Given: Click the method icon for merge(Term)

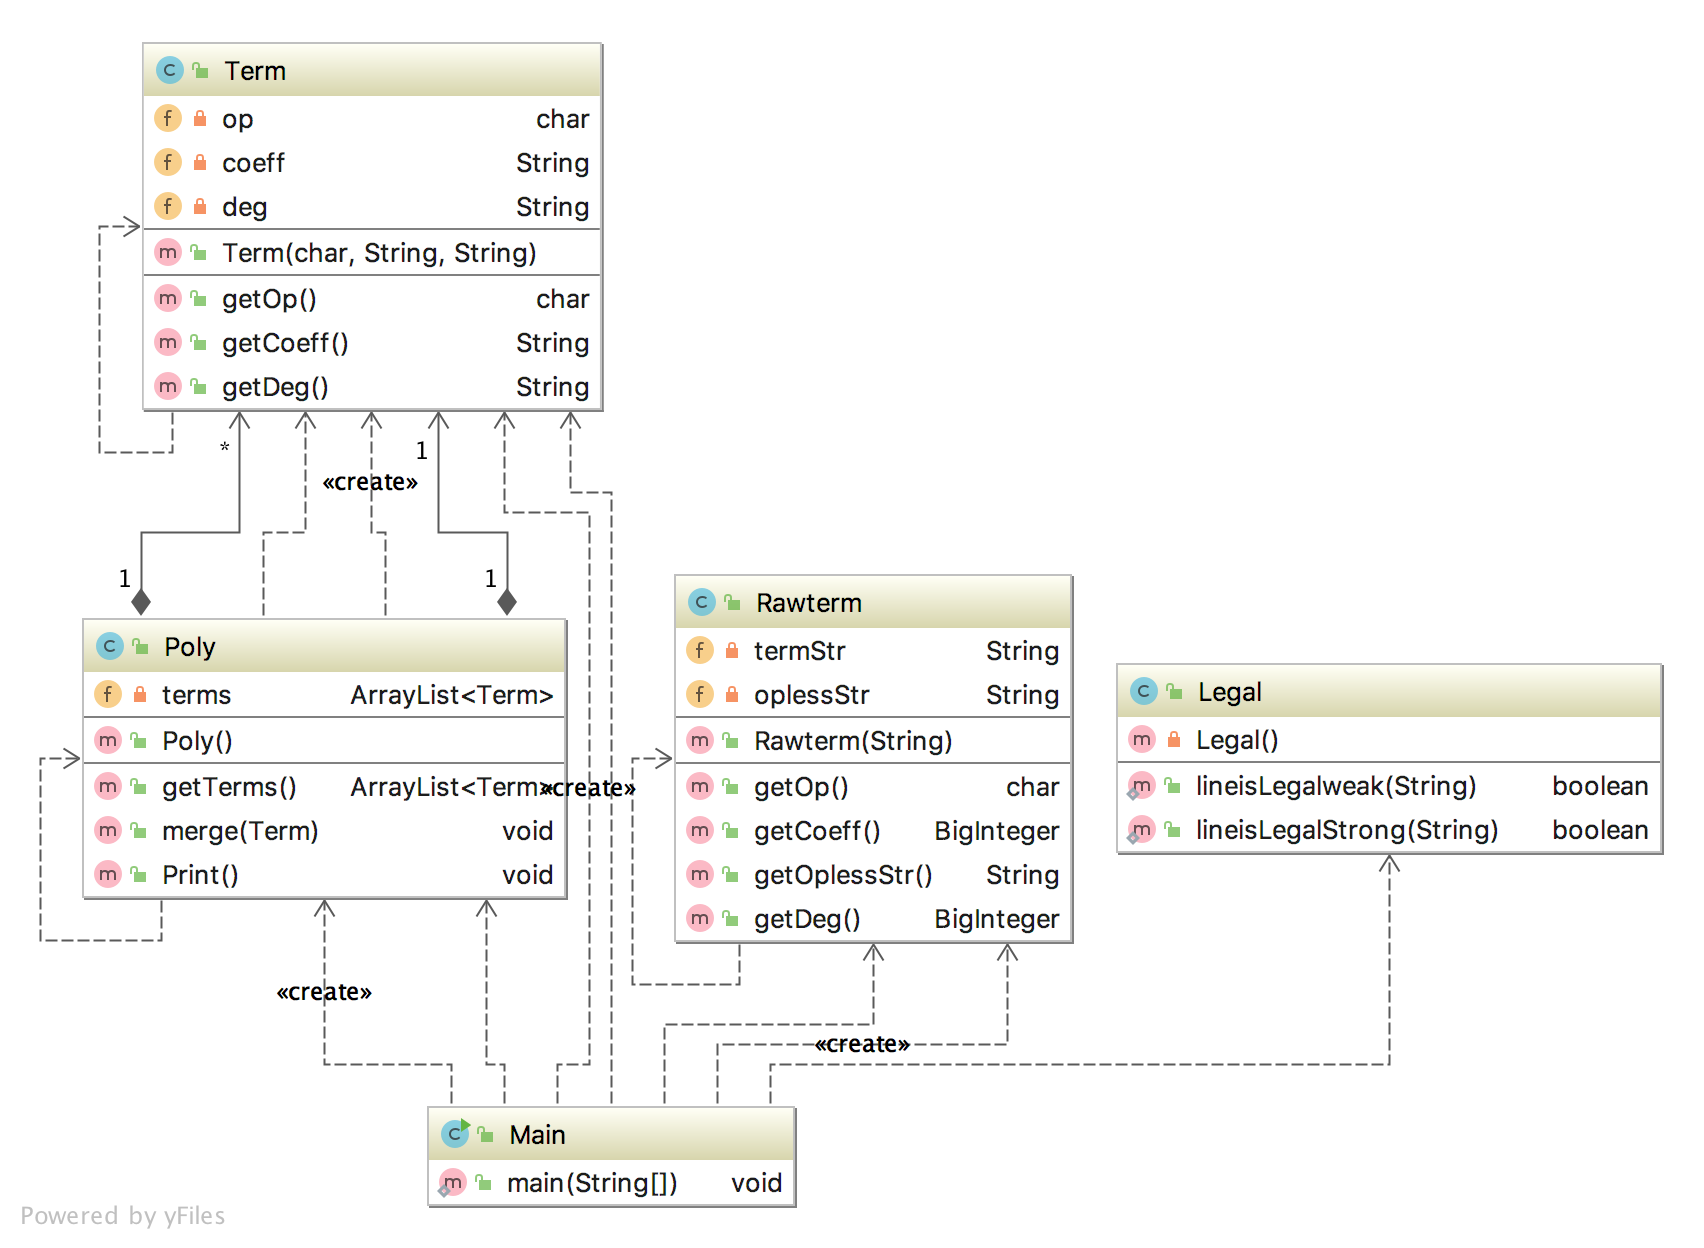Looking at the screenshot, I should click(107, 830).
